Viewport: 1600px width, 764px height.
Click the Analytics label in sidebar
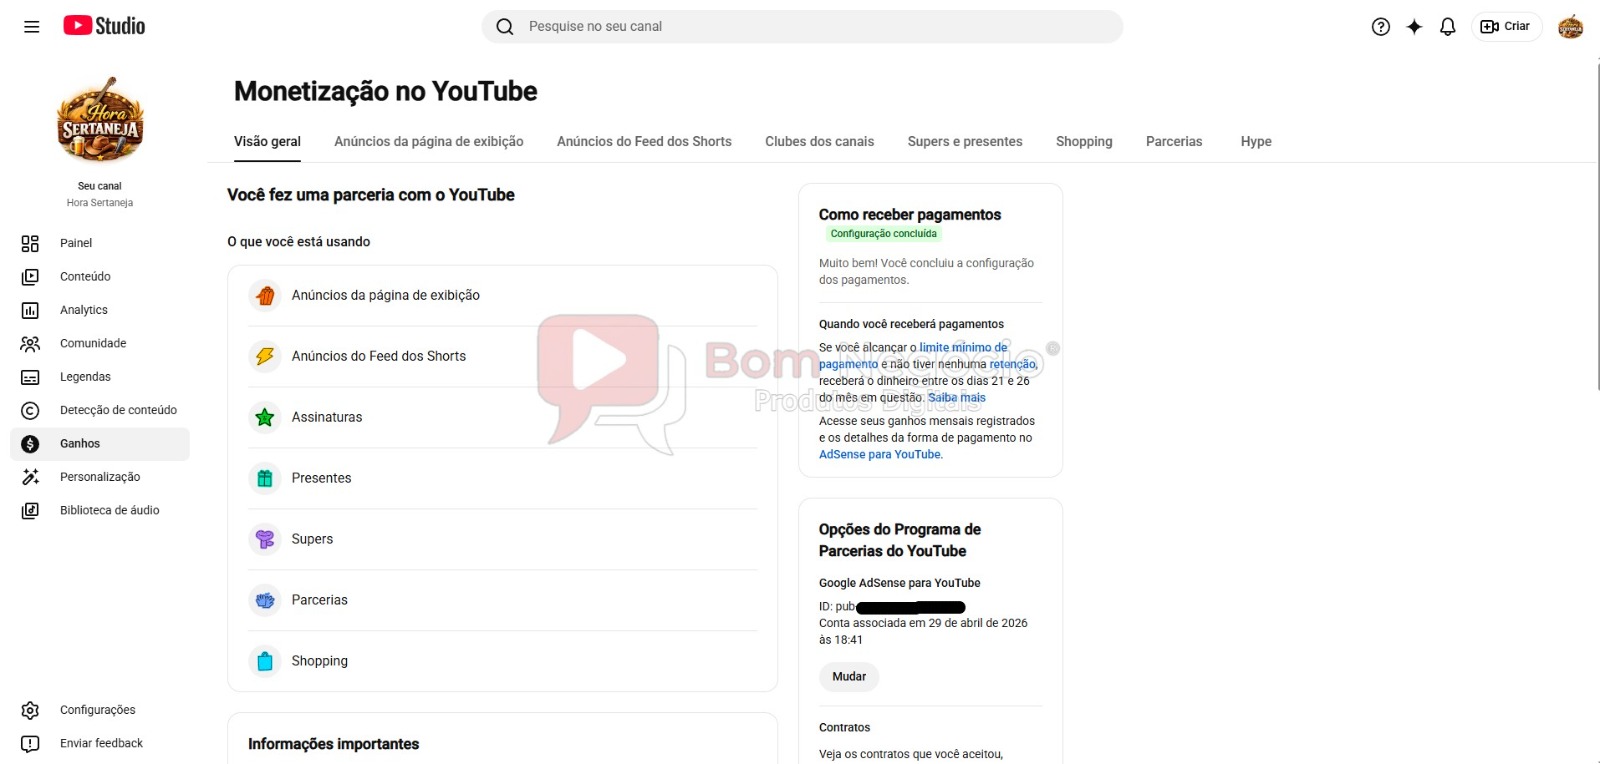[84, 310]
